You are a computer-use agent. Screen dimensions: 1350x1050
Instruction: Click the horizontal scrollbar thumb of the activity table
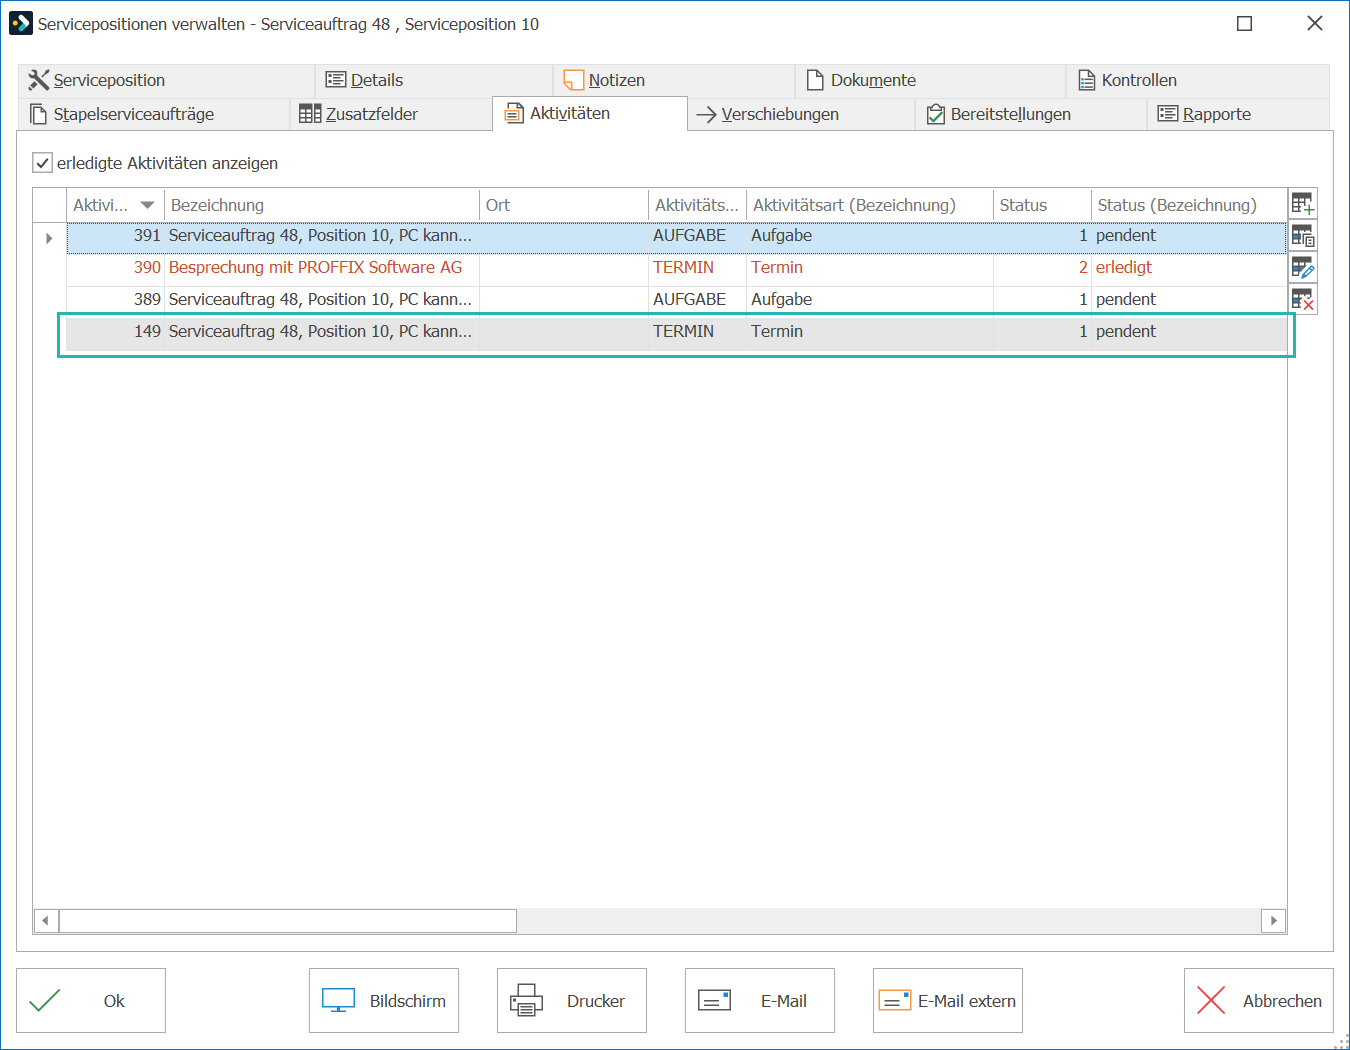coord(288,920)
